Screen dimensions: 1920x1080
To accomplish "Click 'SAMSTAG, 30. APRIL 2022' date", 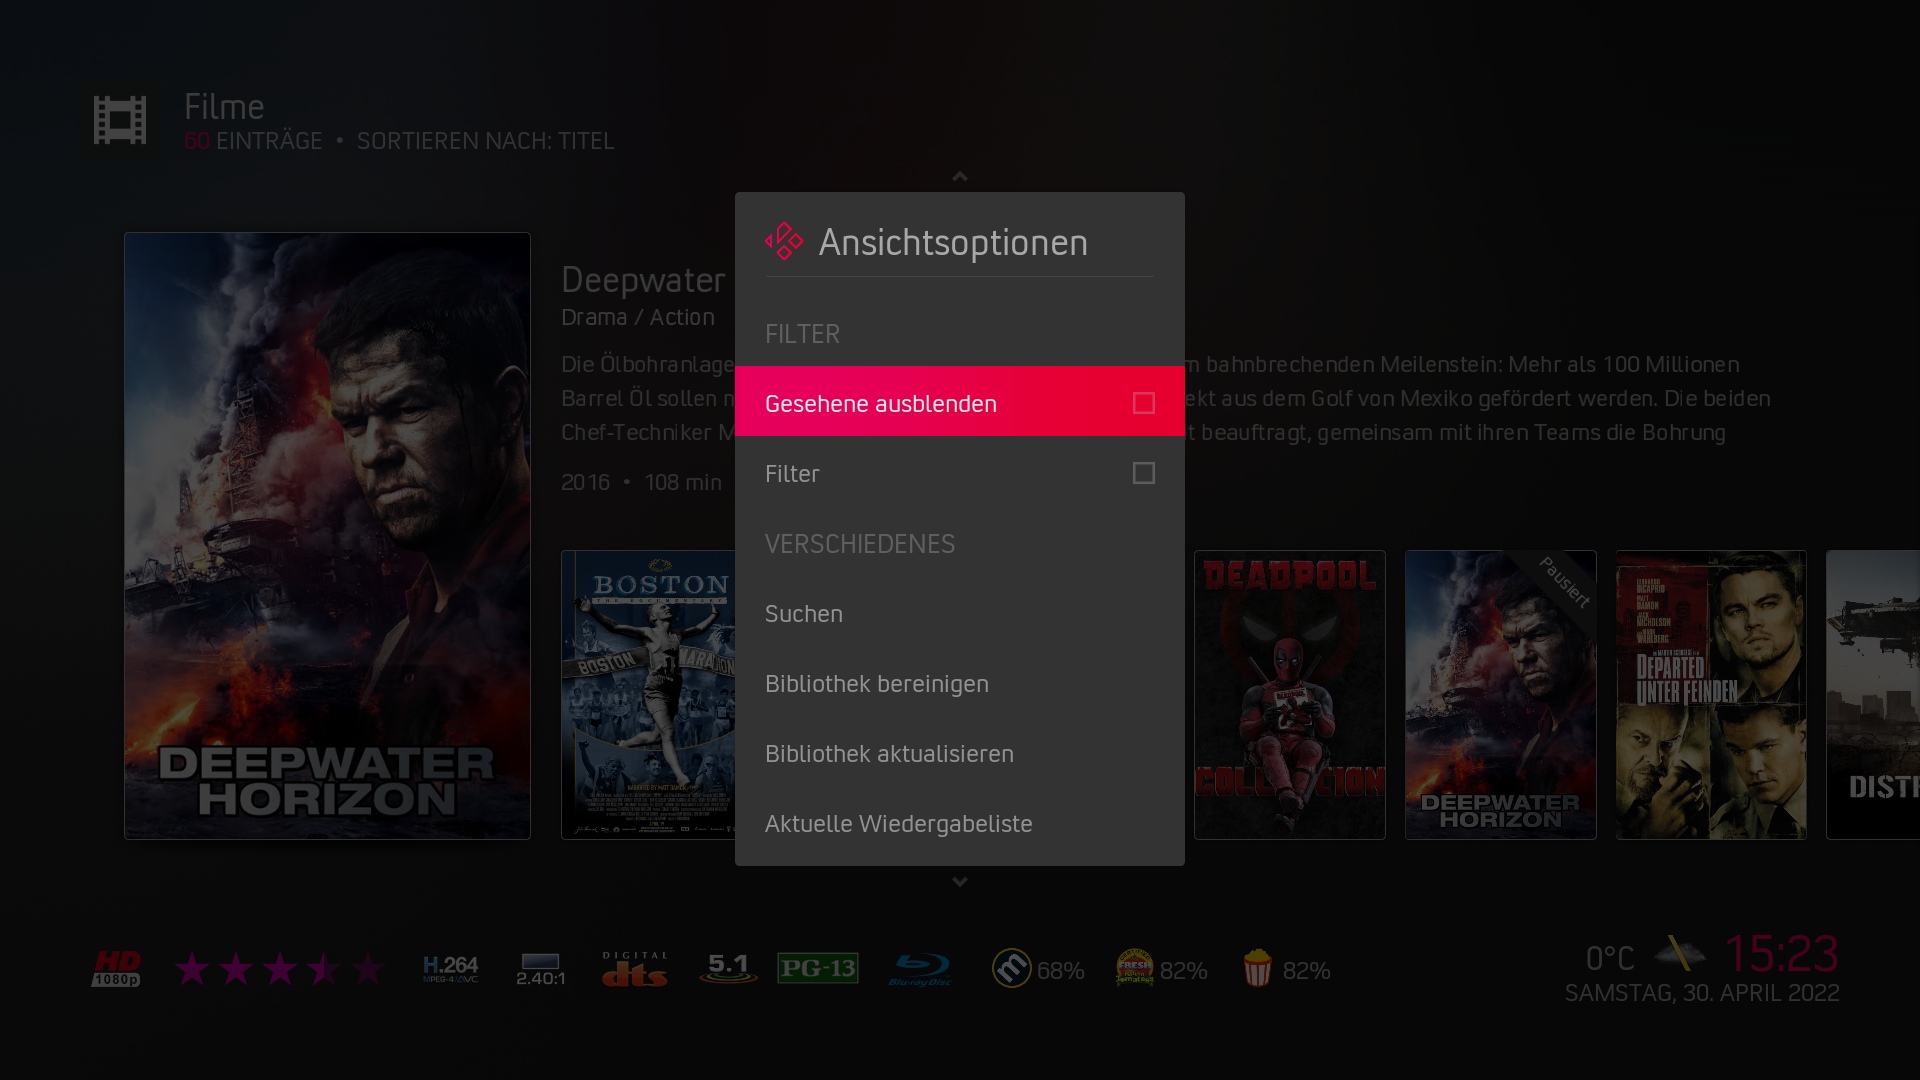I will (1702, 993).
